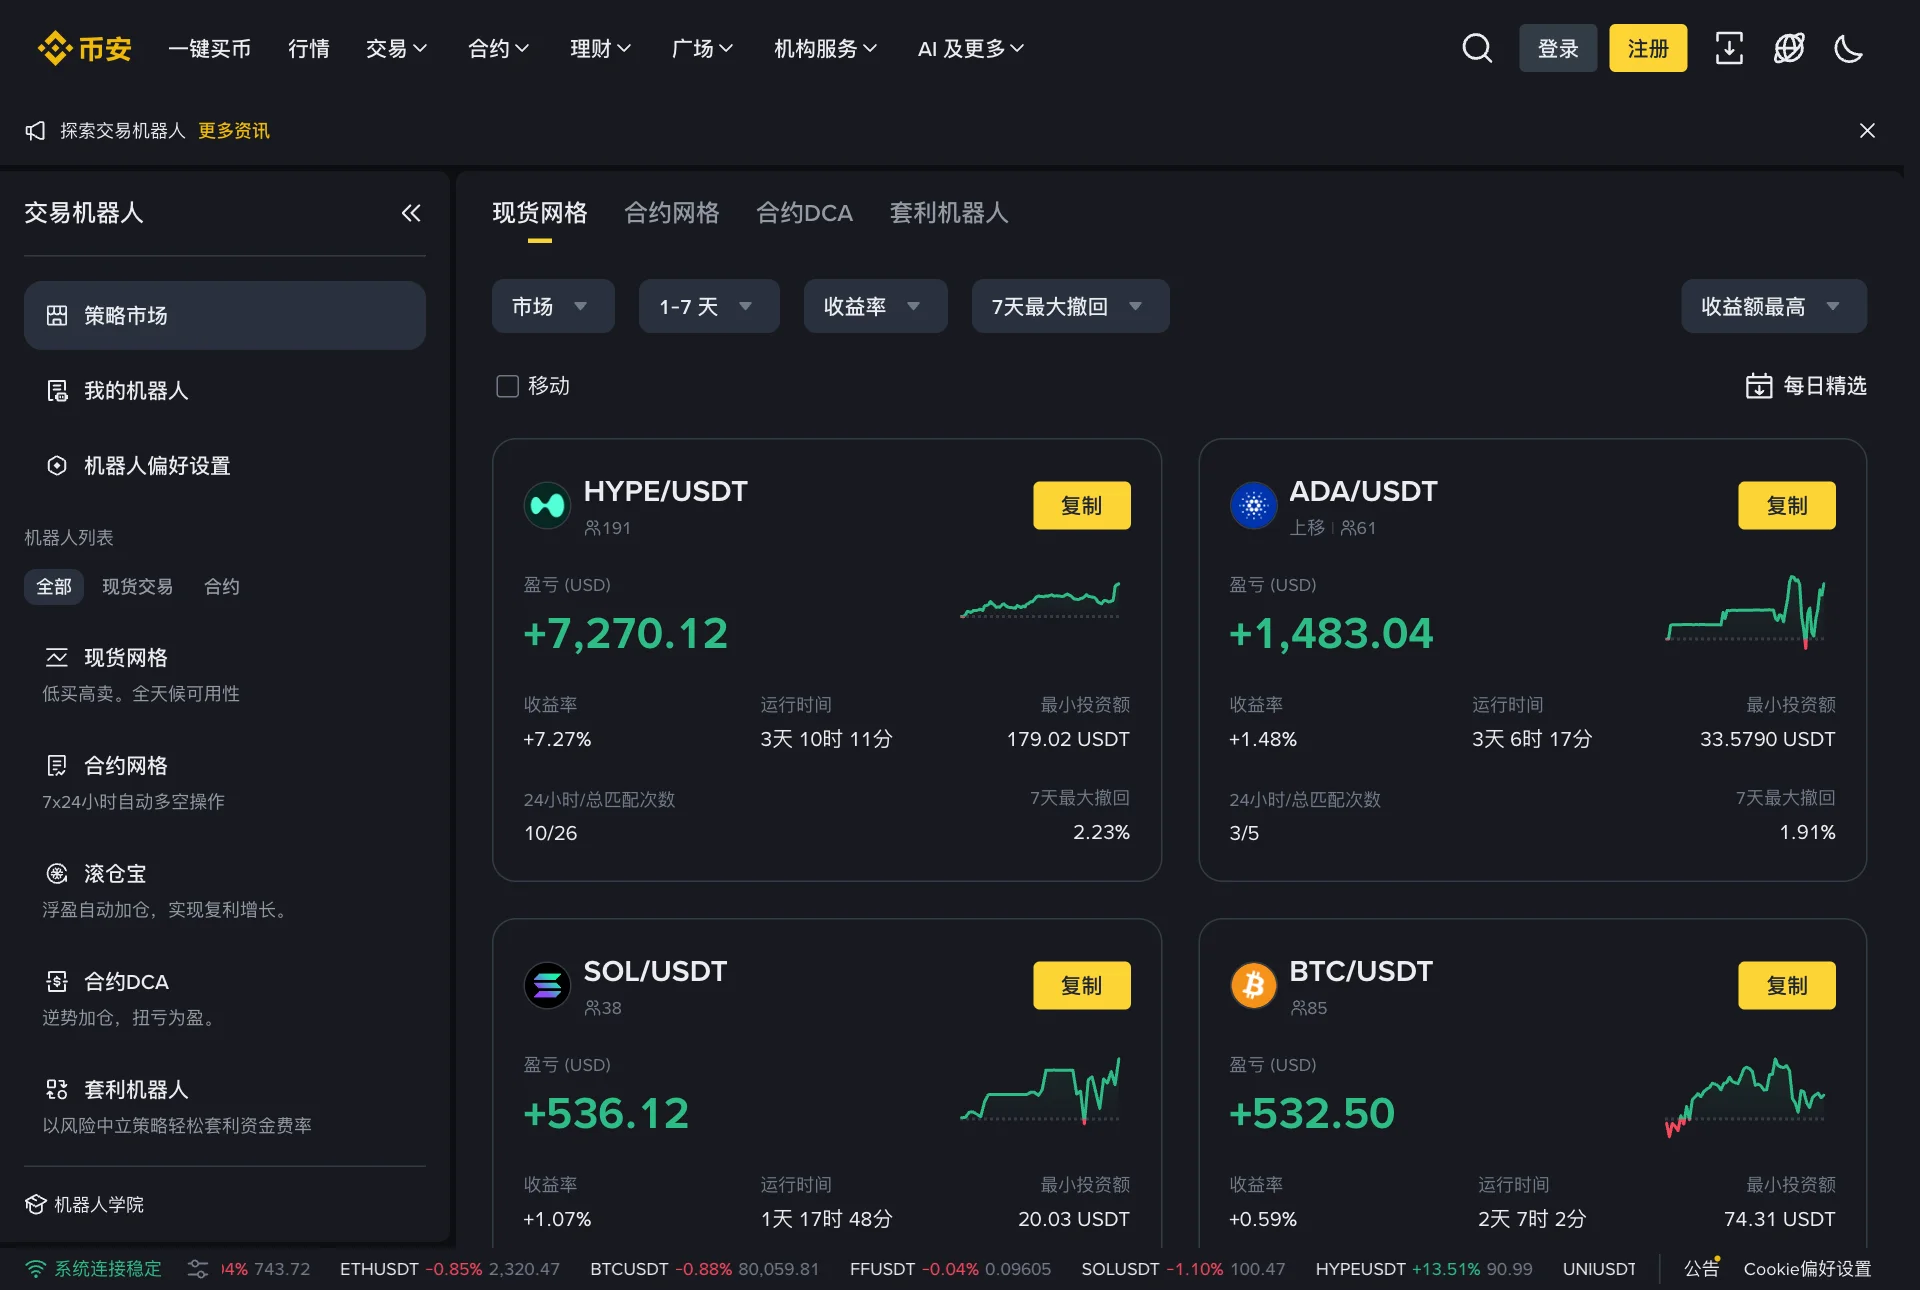Filter robot list by 现货交易
Image resolution: width=1920 pixels, height=1290 pixels.
(137, 587)
